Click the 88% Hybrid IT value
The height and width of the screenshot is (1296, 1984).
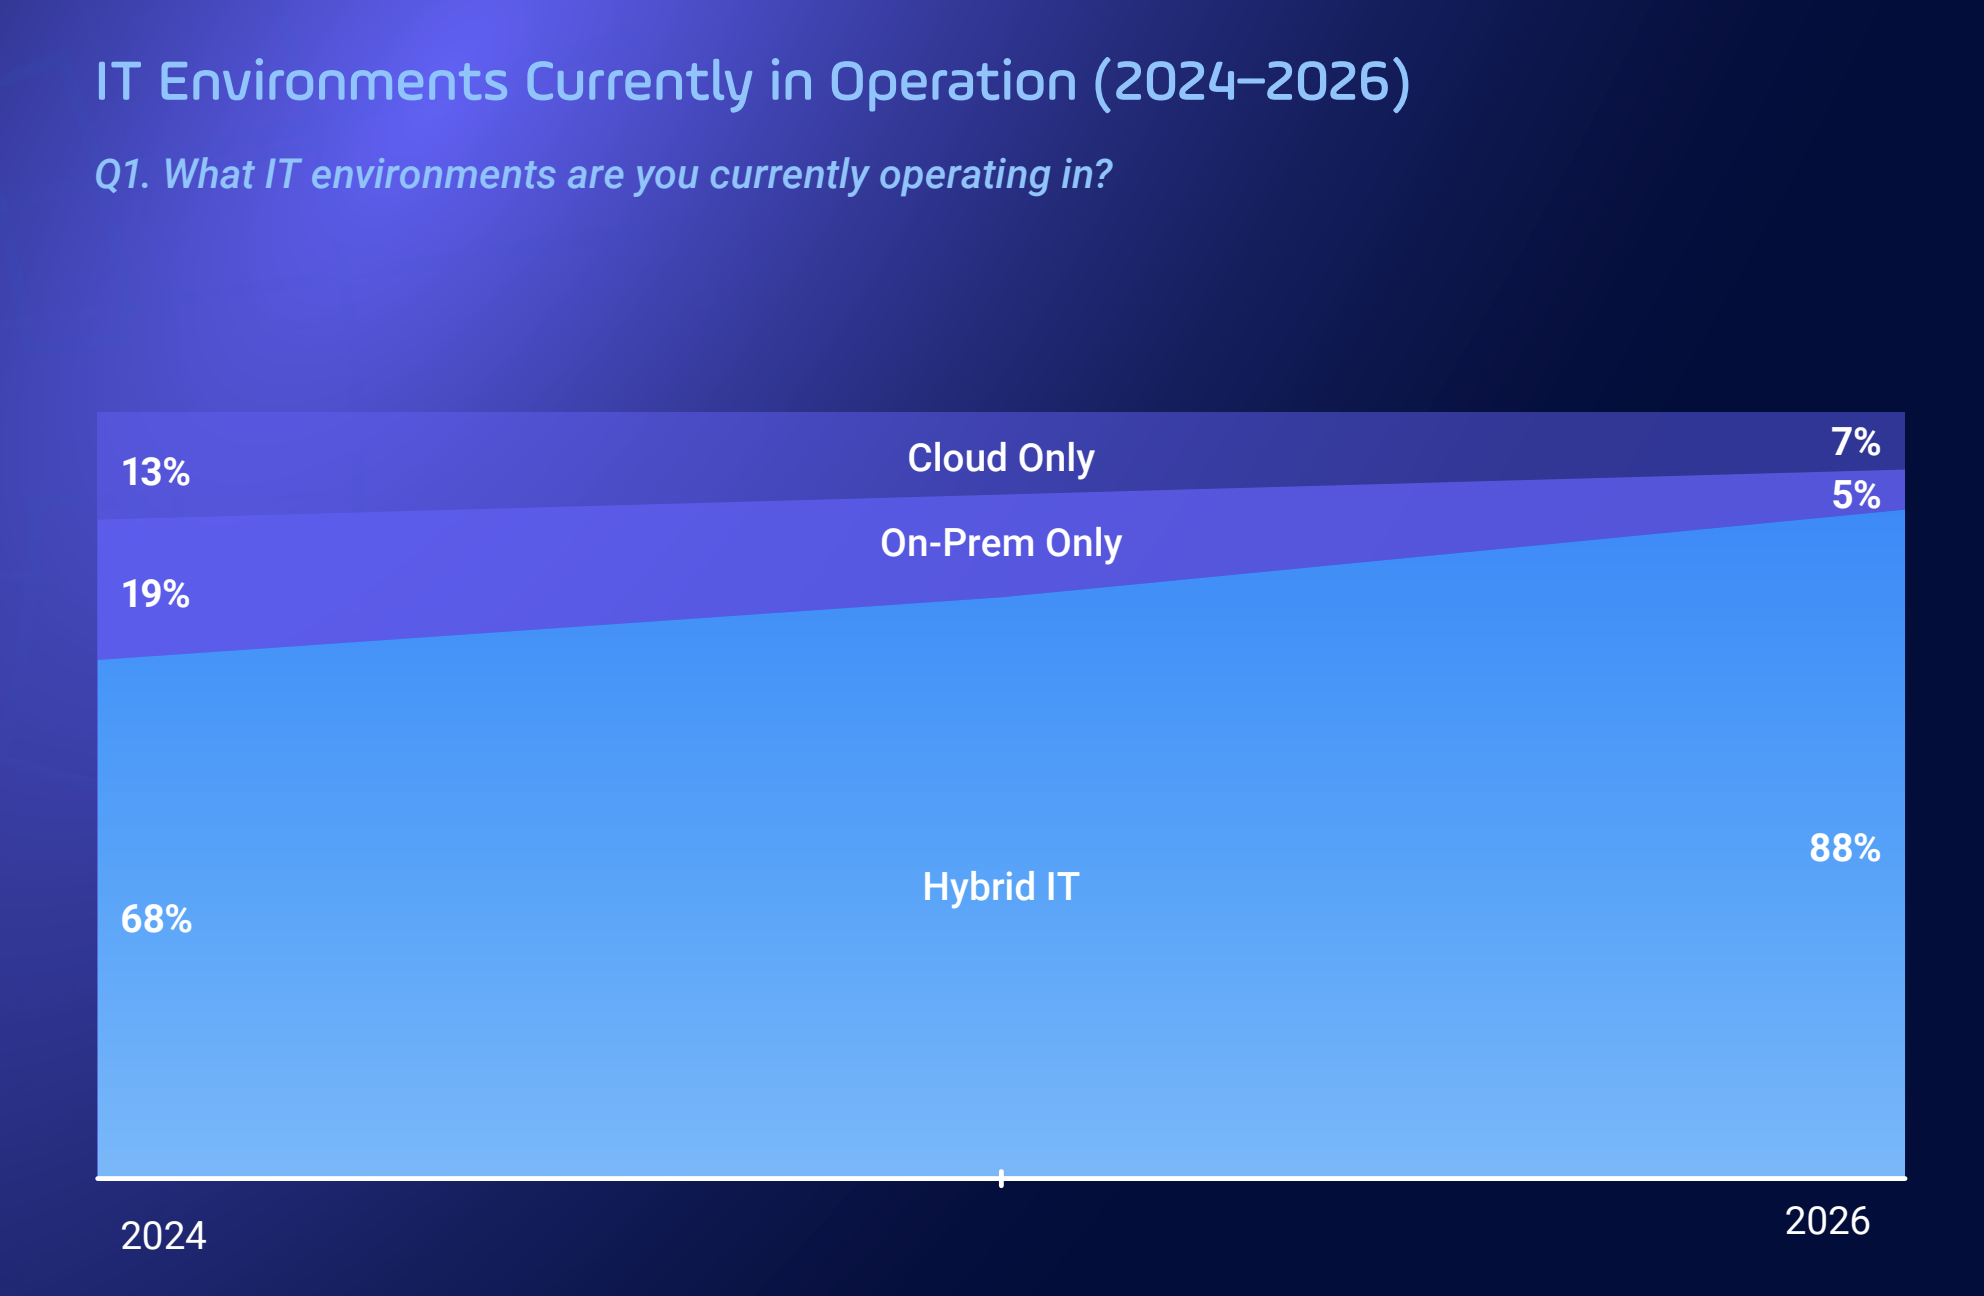[1845, 848]
